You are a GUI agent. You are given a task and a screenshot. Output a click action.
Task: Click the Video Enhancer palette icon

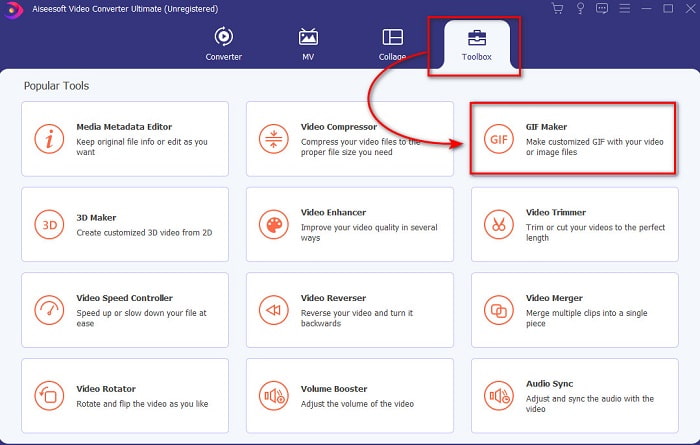click(274, 225)
